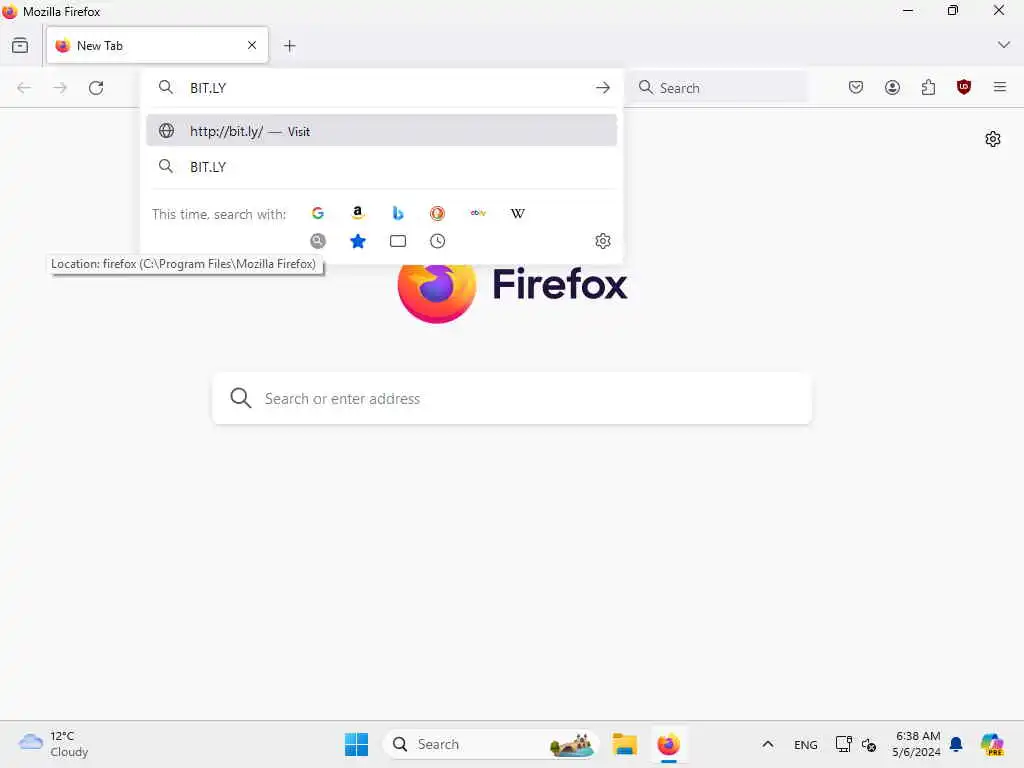
Task: Select the http://bit.ly/ Visit suggestion
Action: point(382,131)
